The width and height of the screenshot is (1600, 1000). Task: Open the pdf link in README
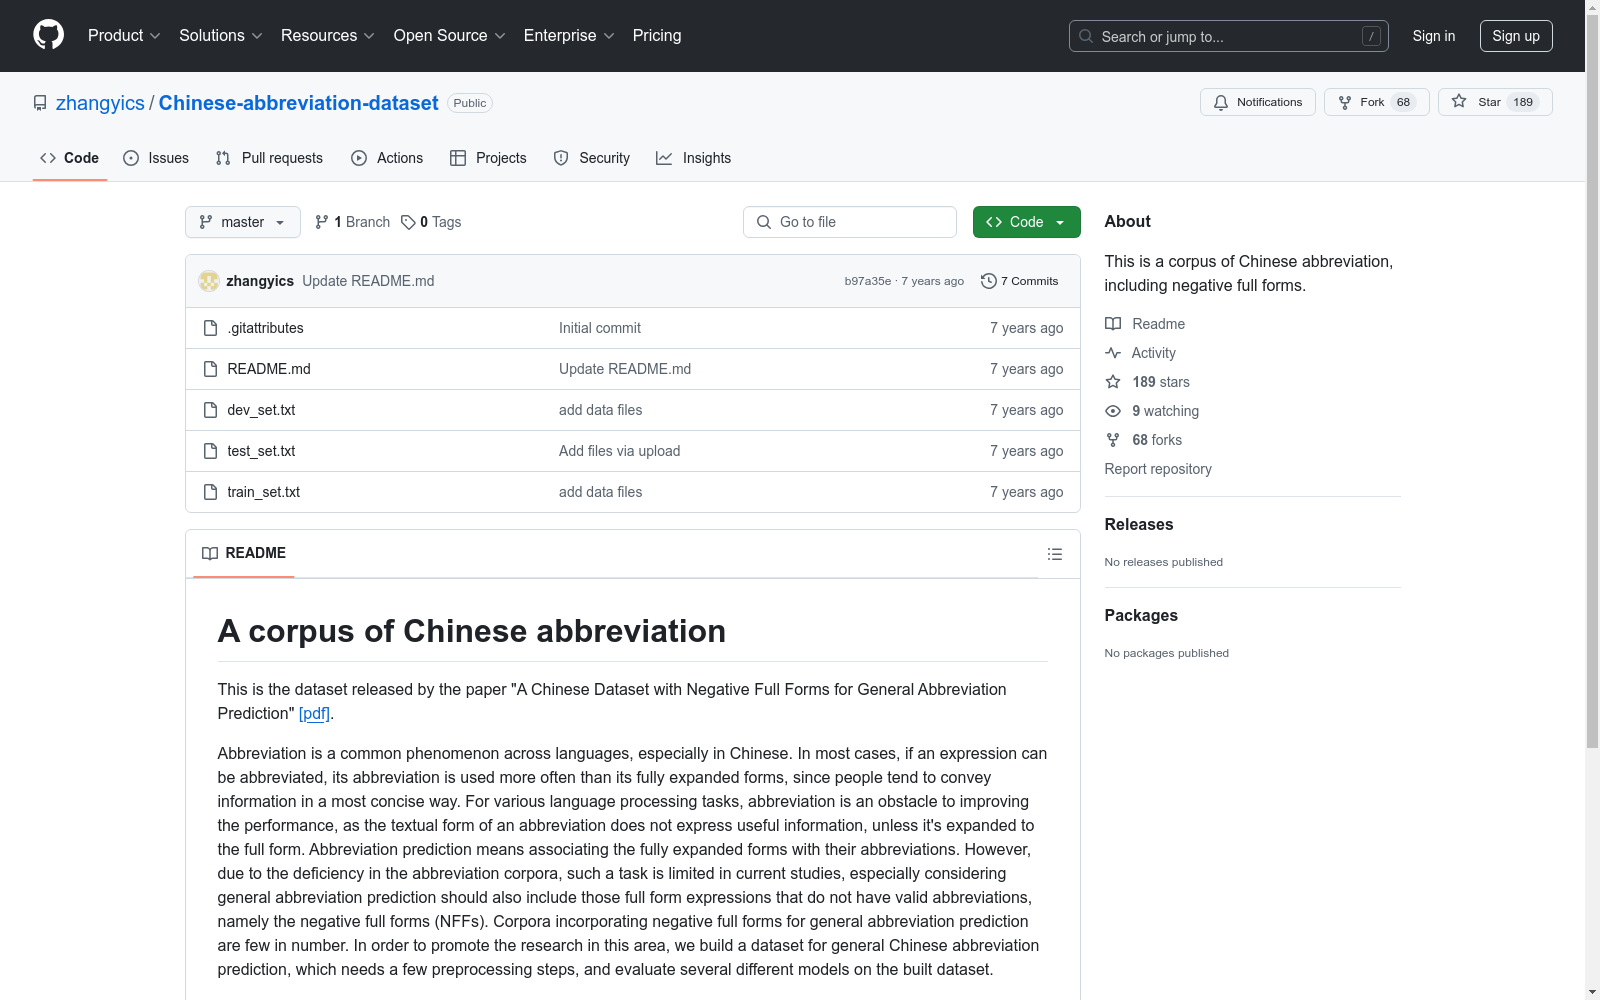coord(314,713)
